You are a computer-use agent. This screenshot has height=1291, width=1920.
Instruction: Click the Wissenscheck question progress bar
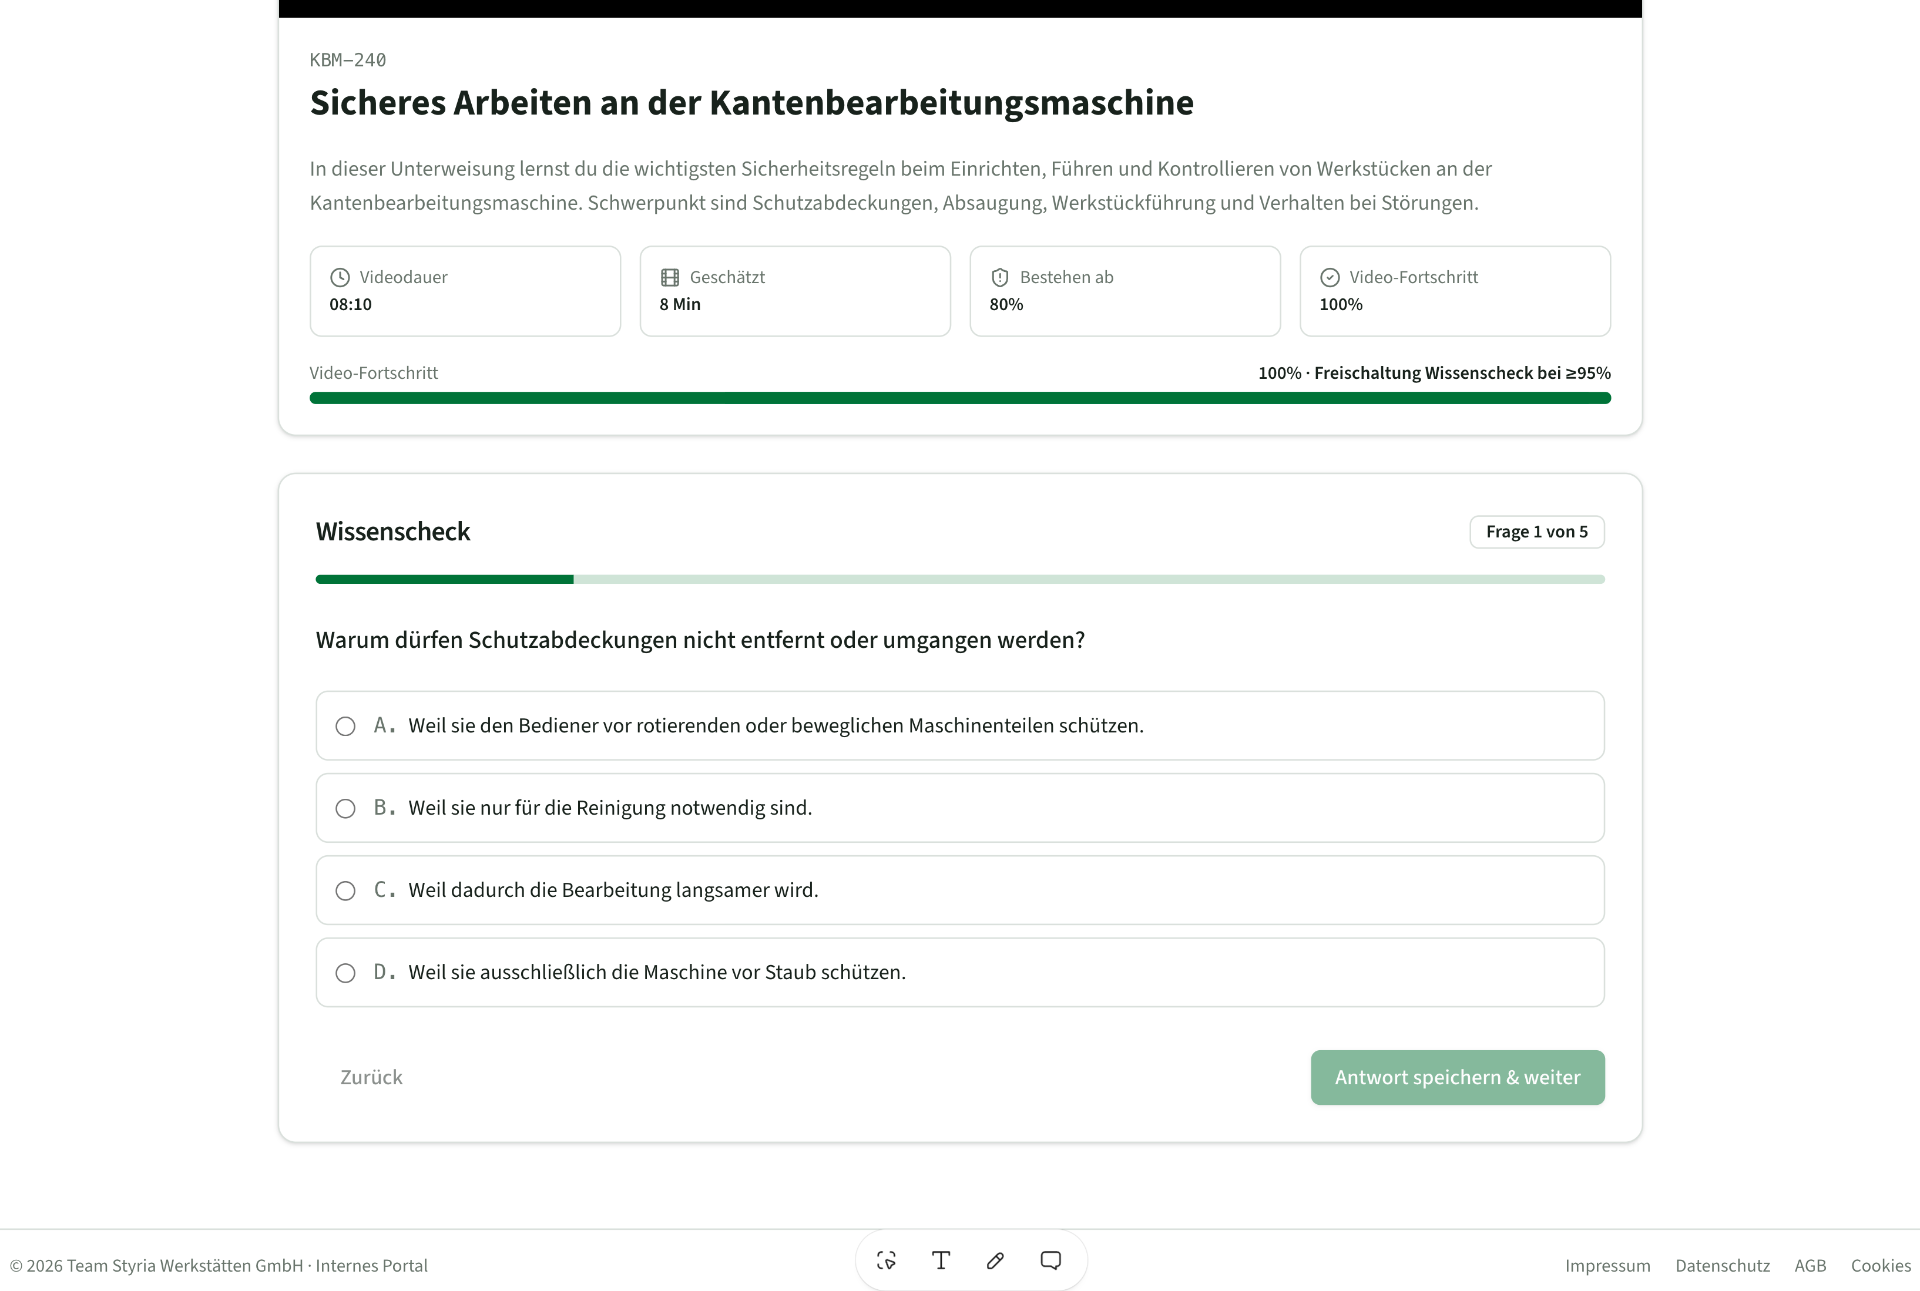[960, 579]
